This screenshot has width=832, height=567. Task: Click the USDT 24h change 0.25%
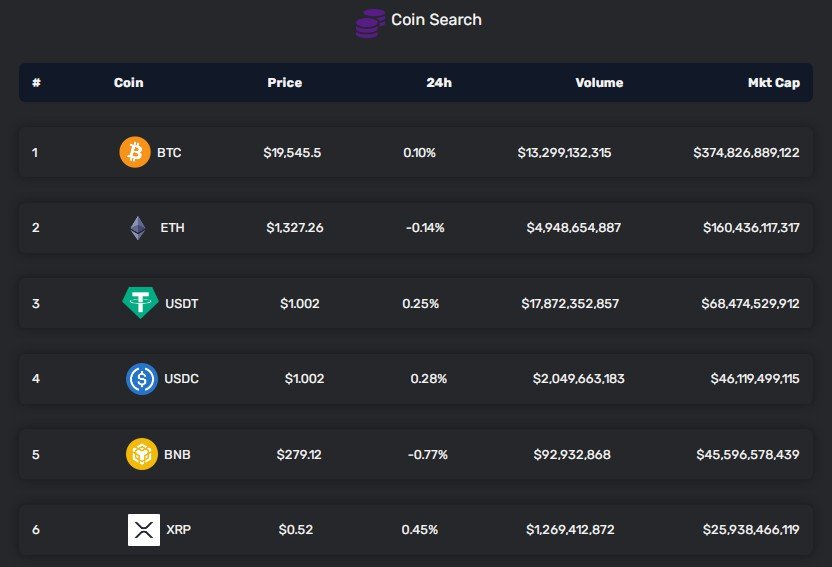(x=420, y=303)
